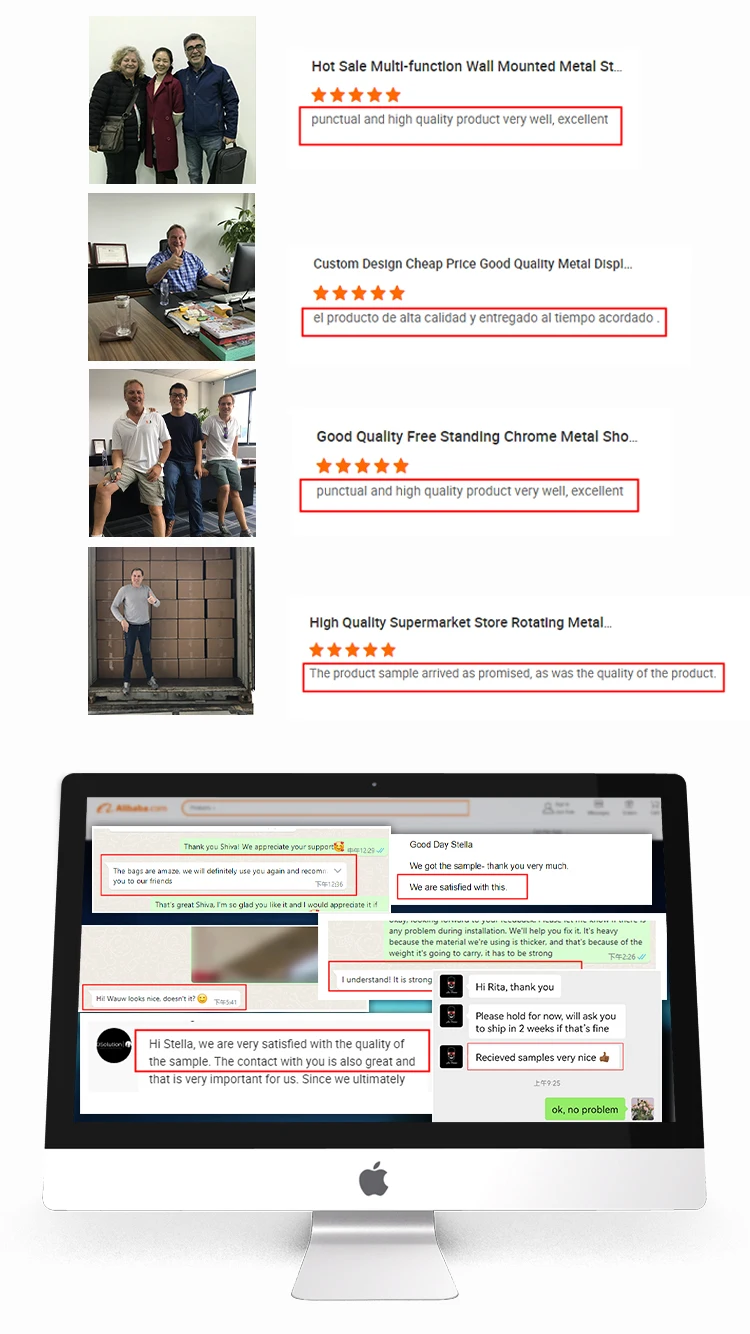Click the star rating under Hot Sale Multi-function review

pos(356,95)
